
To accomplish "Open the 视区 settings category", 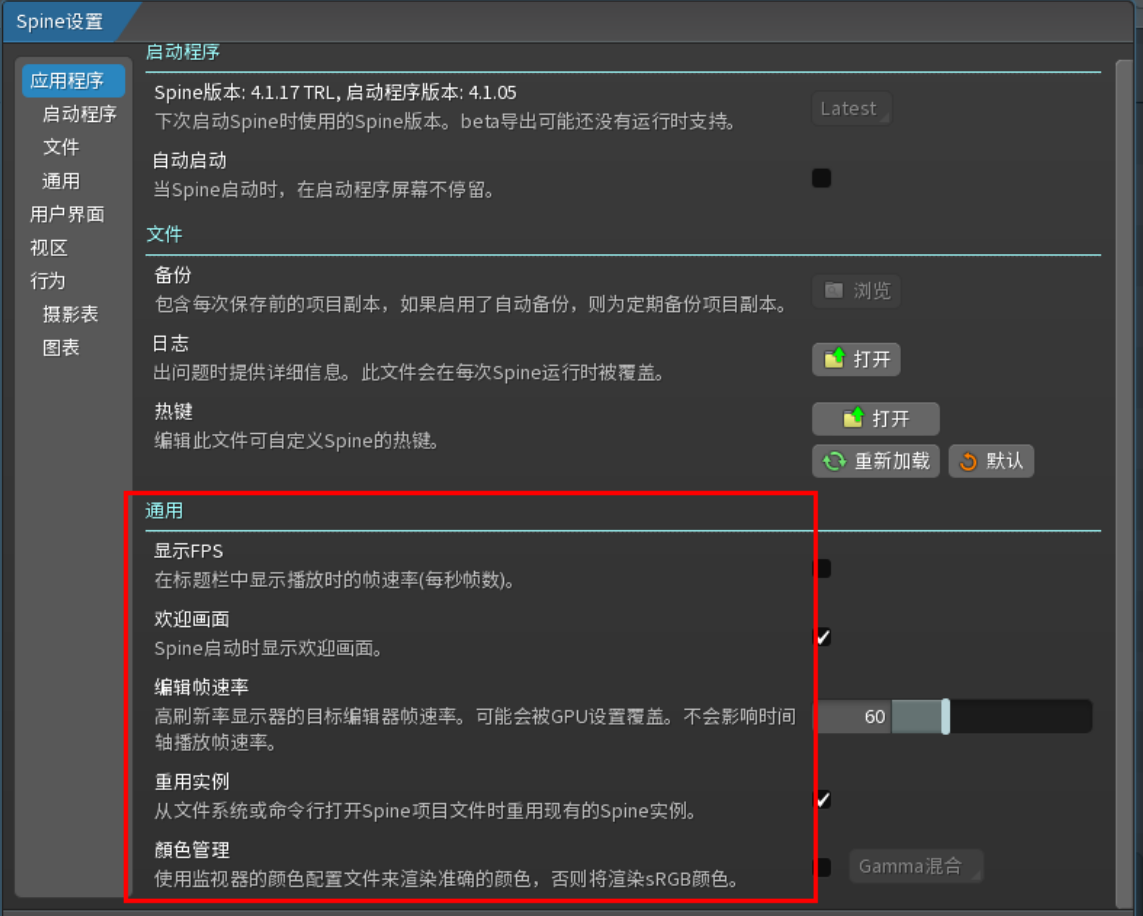I will (x=49, y=248).
